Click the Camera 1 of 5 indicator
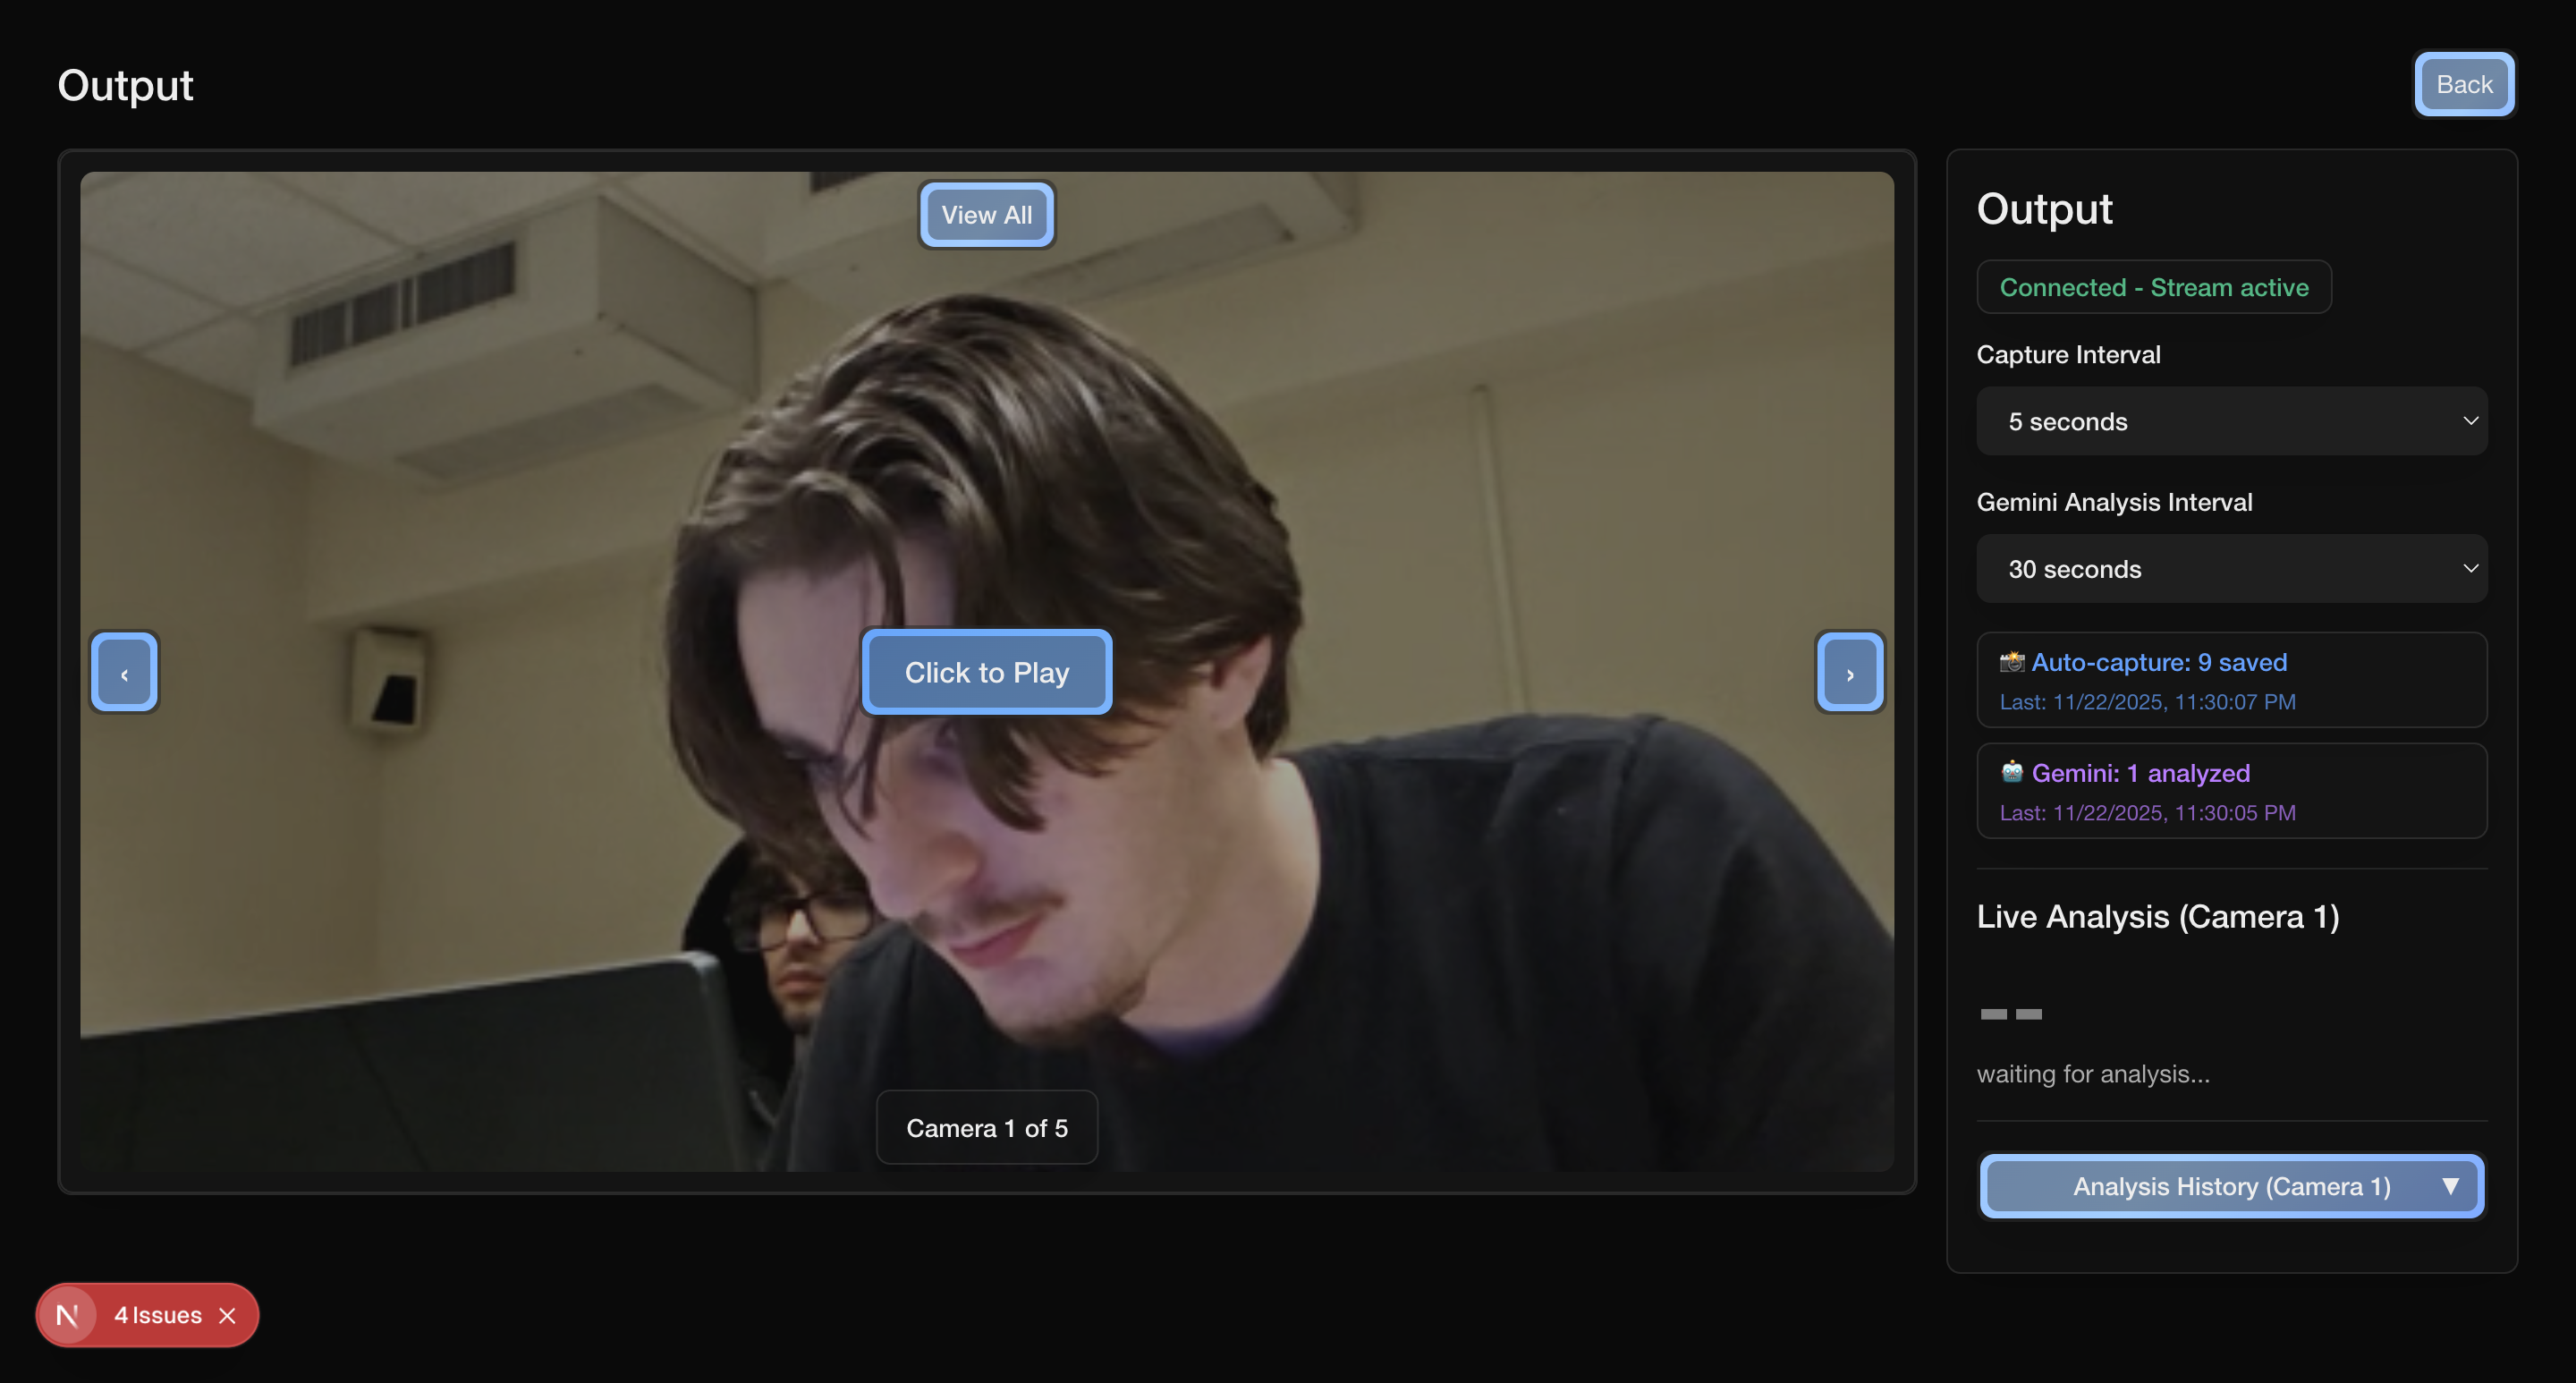 tap(986, 1128)
